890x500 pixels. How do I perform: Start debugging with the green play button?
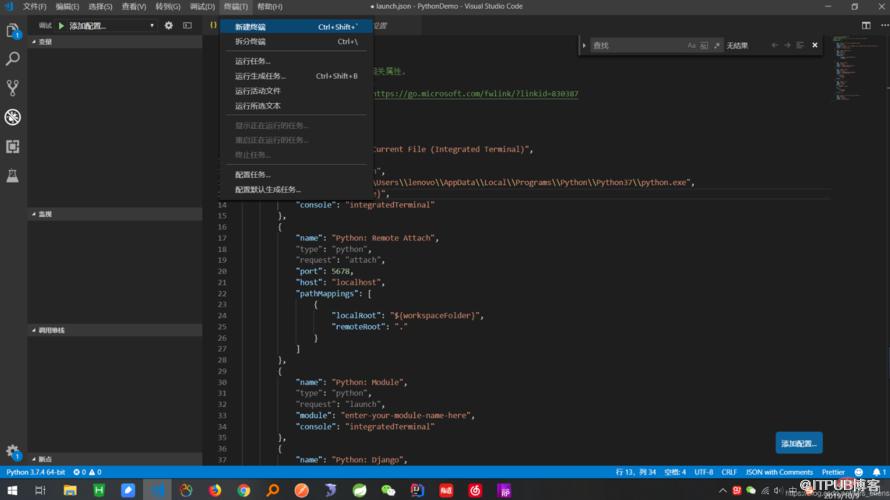click(x=61, y=26)
